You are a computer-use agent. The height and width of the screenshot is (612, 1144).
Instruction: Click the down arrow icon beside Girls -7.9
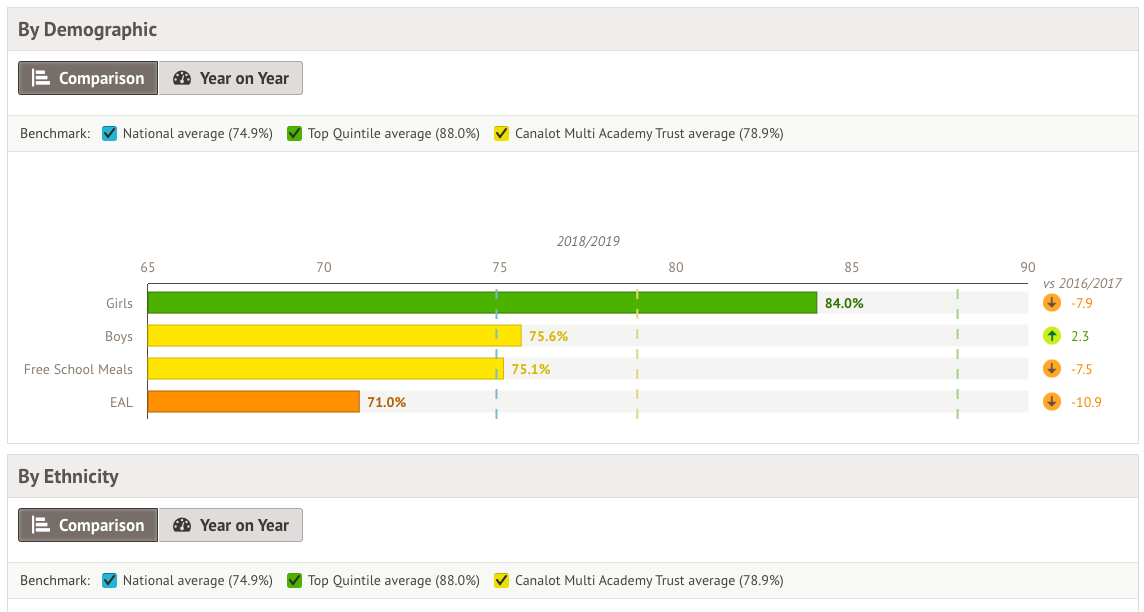click(x=1051, y=303)
